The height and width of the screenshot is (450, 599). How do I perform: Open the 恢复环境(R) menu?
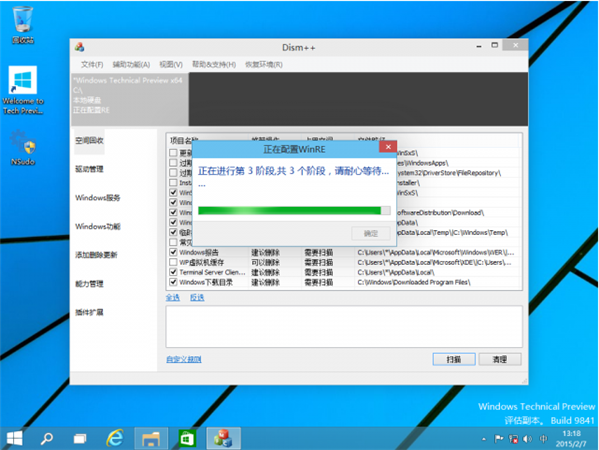(x=264, y=65)
